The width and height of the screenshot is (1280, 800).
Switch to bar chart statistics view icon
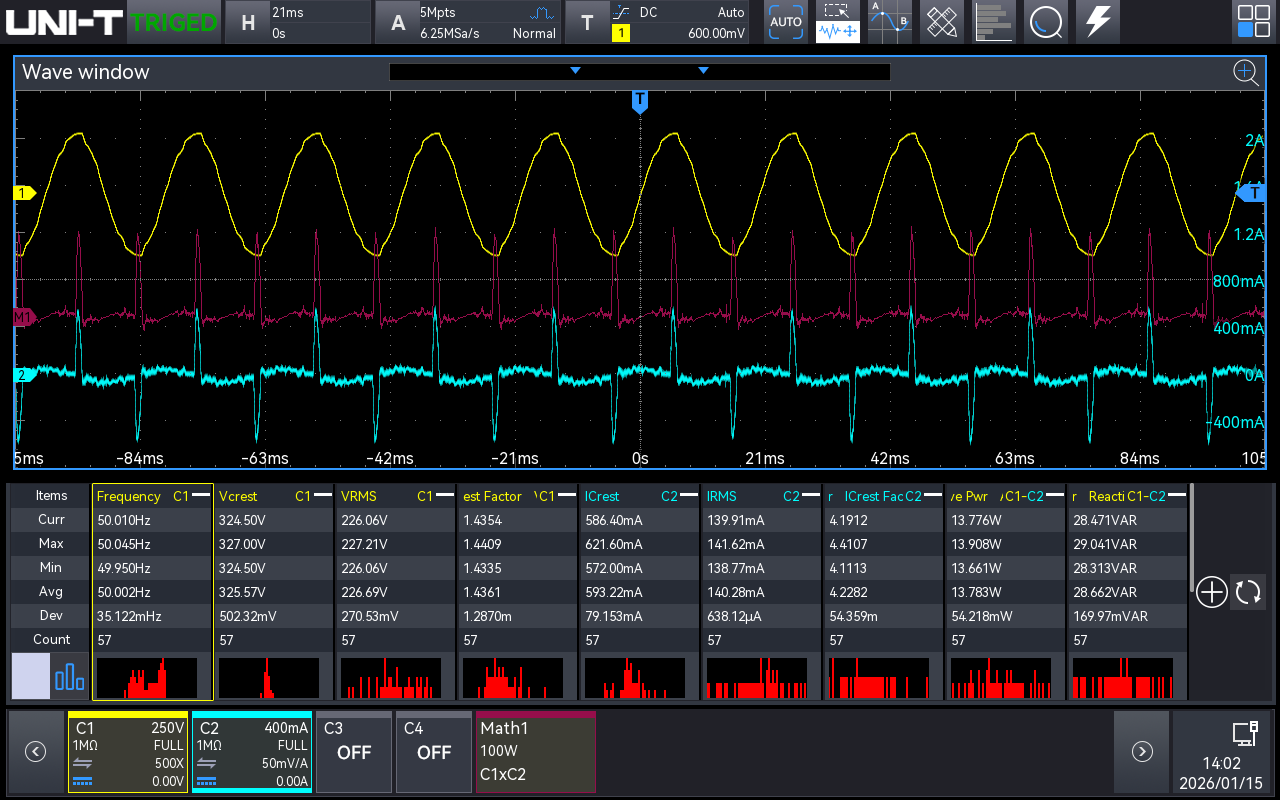(70, 677)
